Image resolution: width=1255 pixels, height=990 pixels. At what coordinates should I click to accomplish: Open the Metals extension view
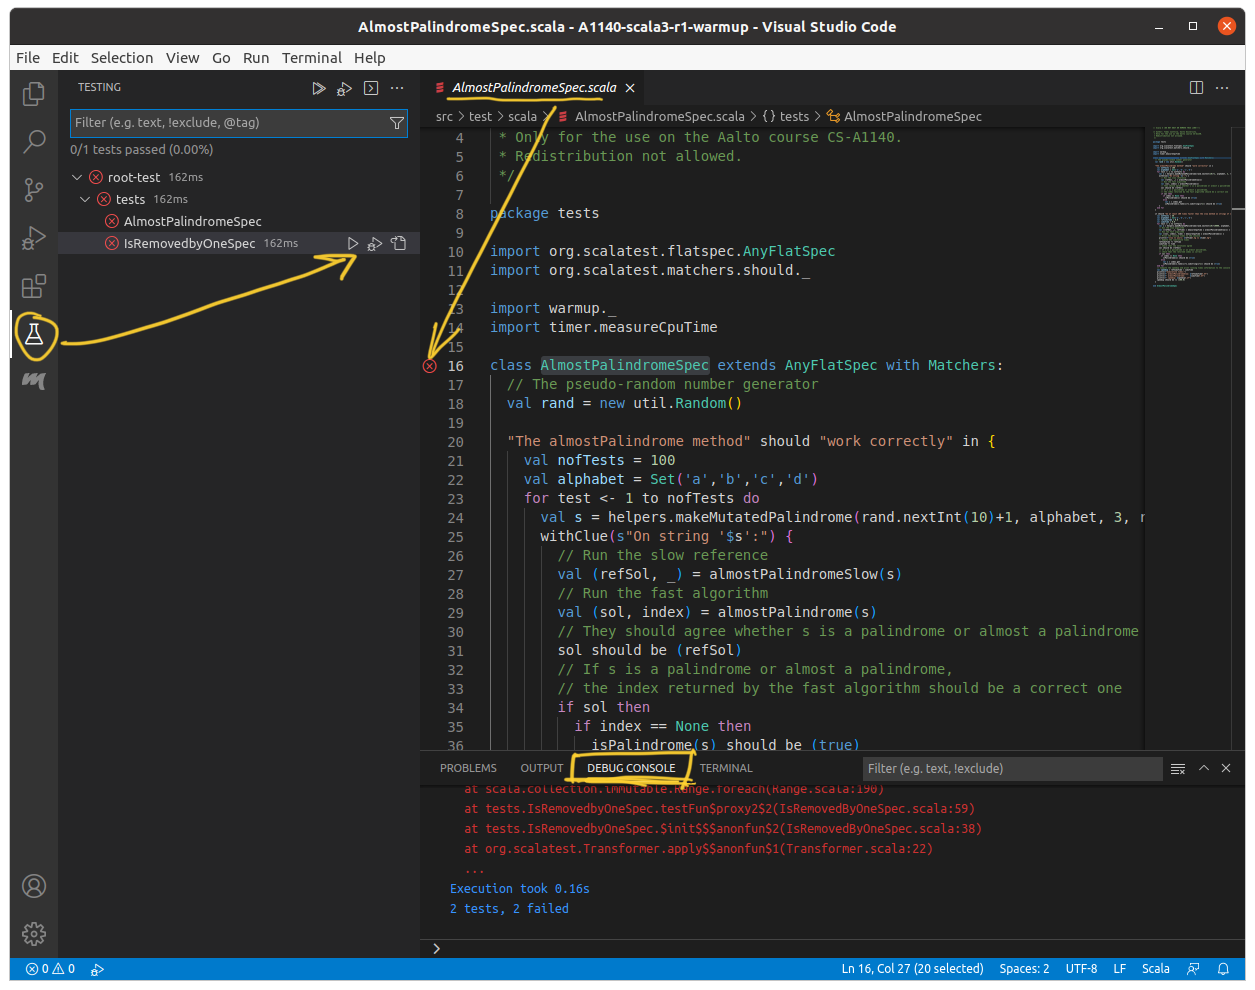point(34,381)
